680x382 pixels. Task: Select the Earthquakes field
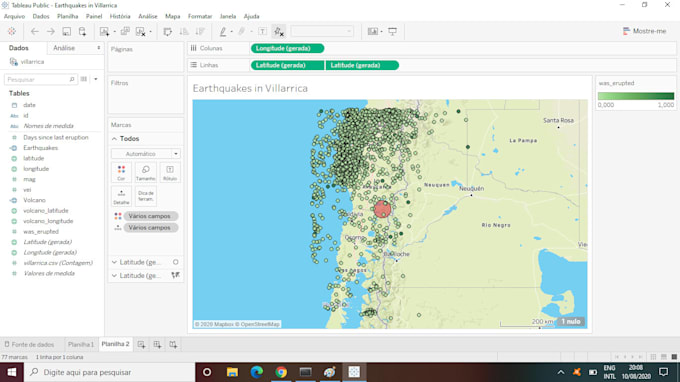click(40, 148)
